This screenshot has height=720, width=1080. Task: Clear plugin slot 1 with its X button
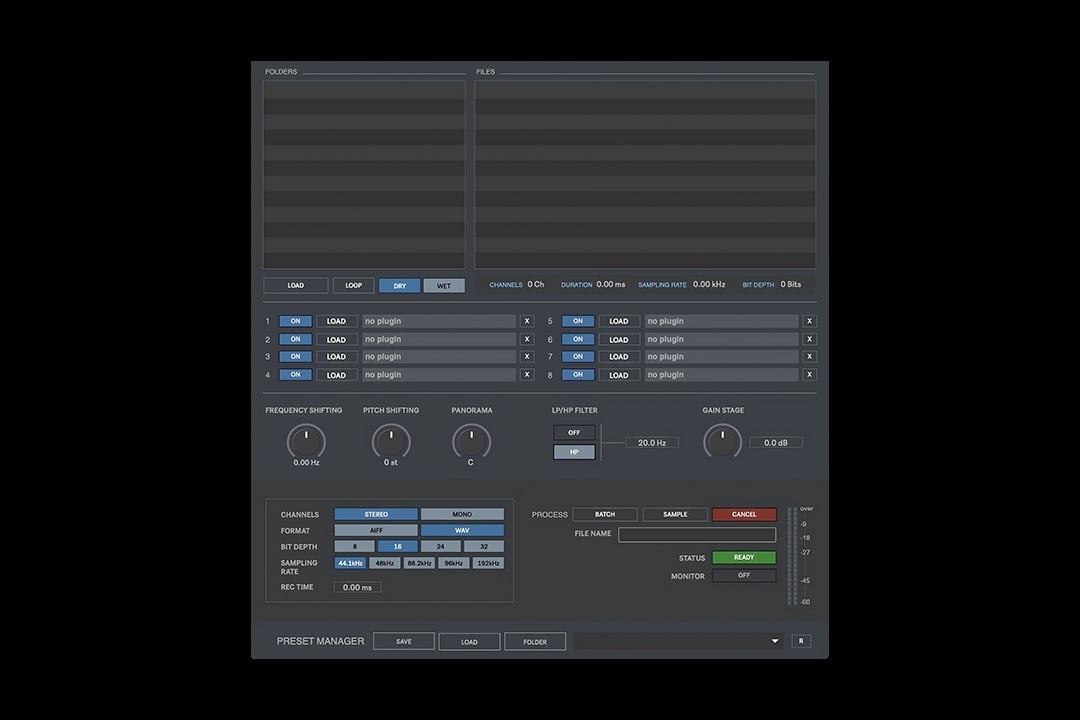point(527,321)
